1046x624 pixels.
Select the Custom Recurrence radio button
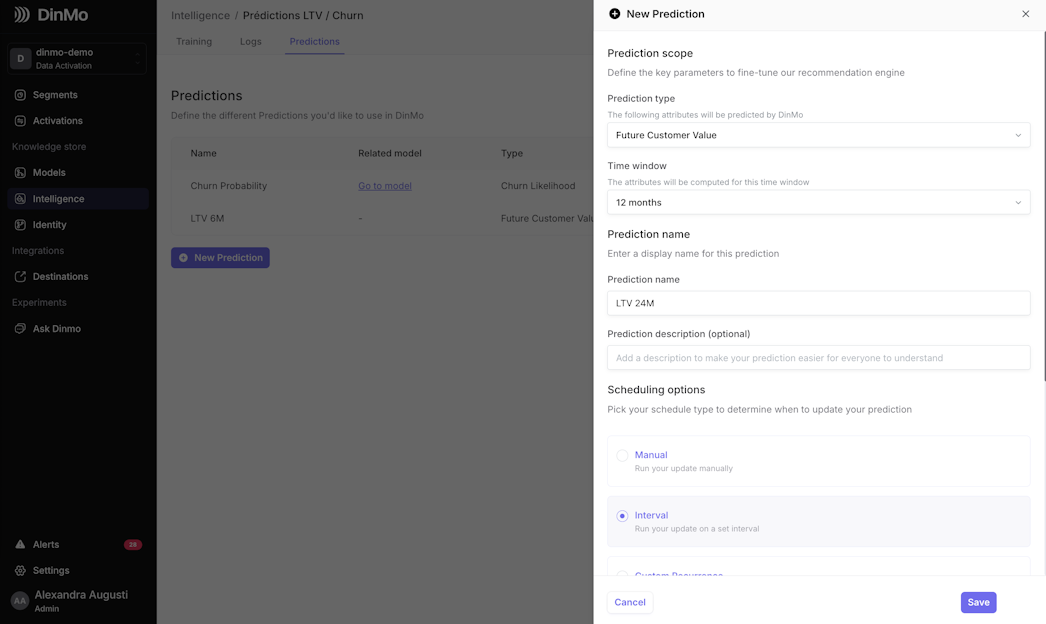[x=622, y=574]
